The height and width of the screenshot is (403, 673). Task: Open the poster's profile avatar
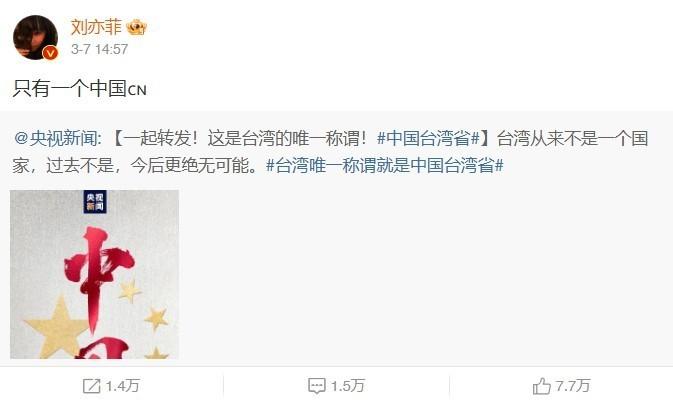pos(35,37)
